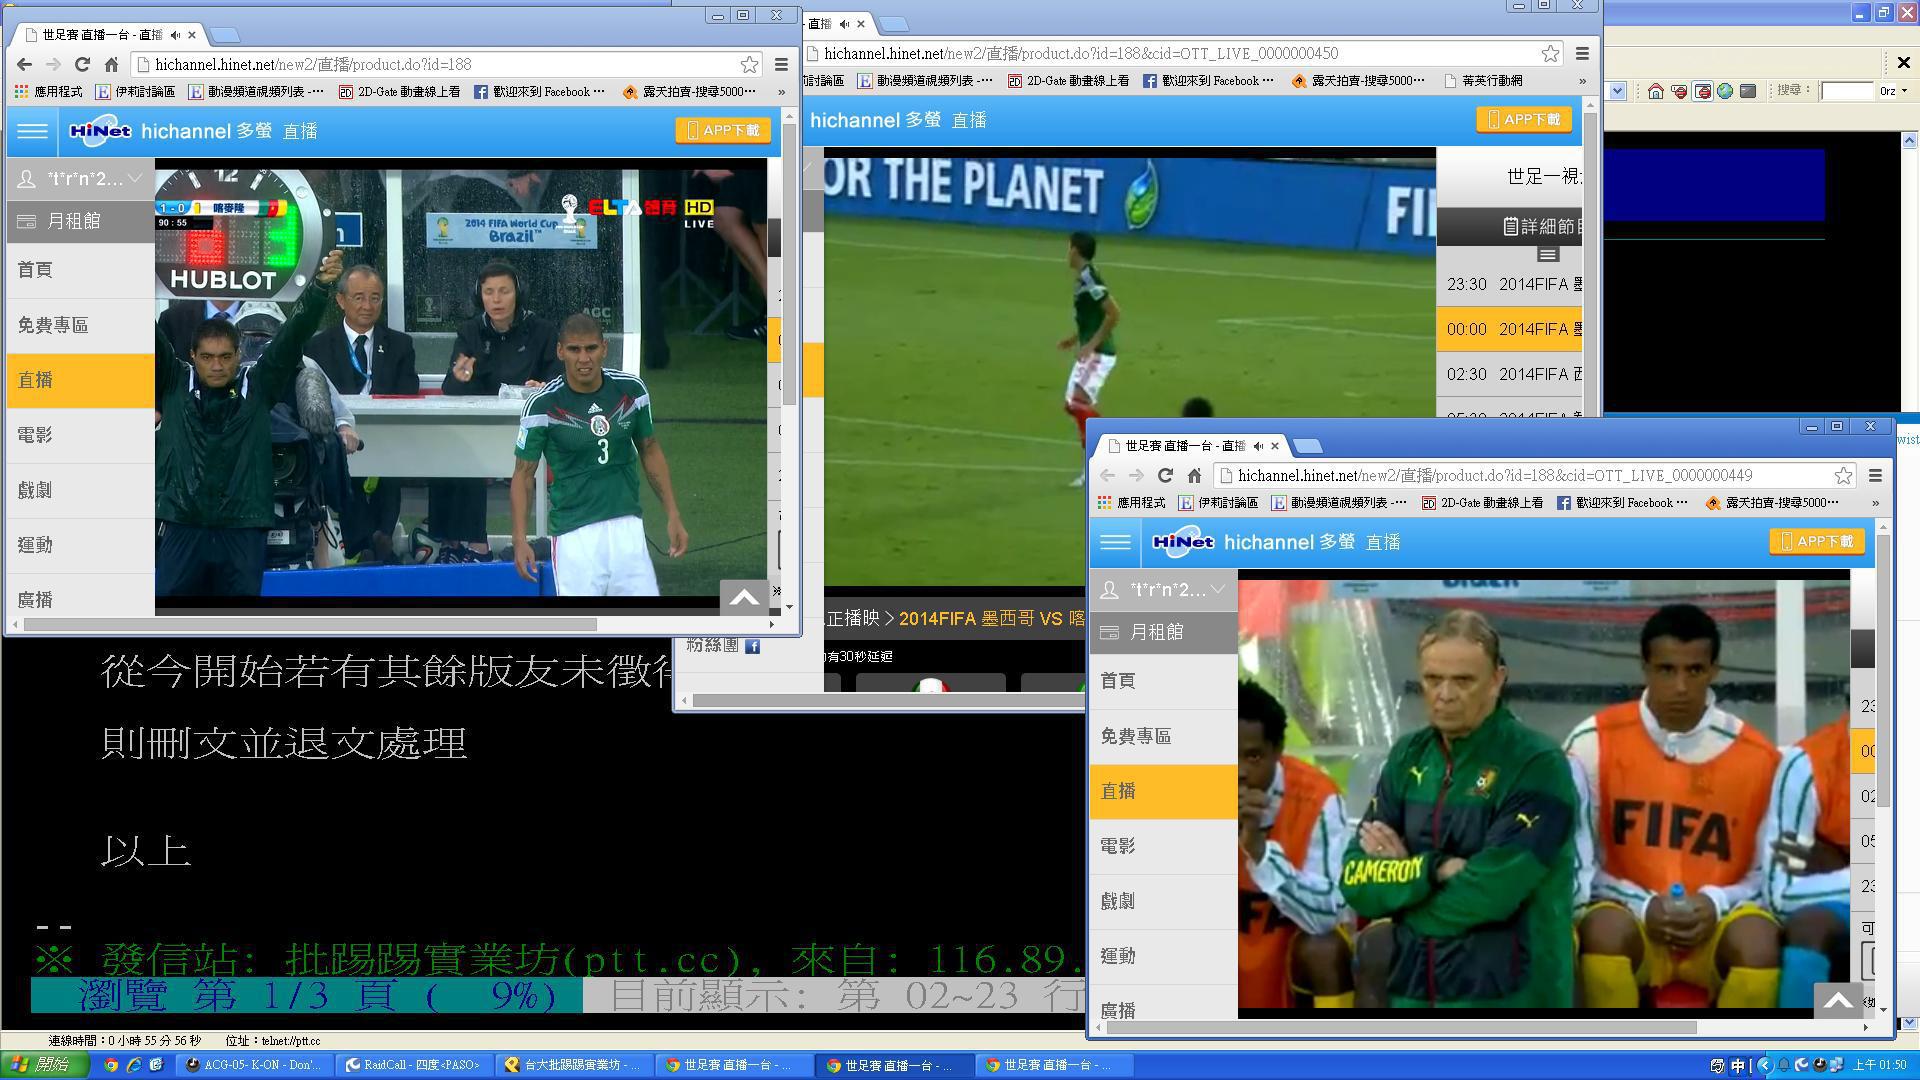Click Facebook fan page icon beside 粉絲團
Screen dimensions: 1920x1080
752,646
